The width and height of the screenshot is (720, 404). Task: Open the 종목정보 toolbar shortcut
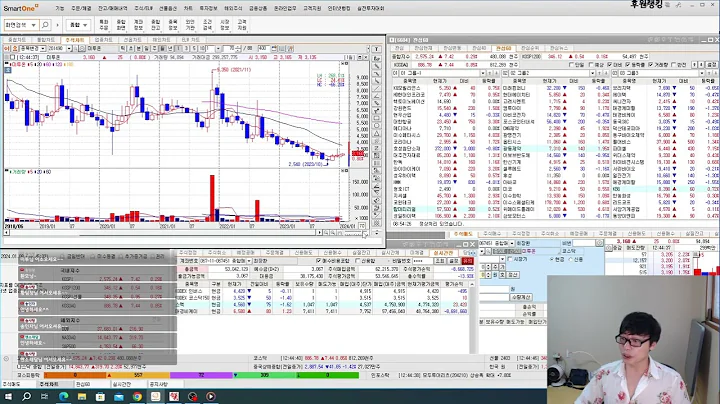(173, 25)
